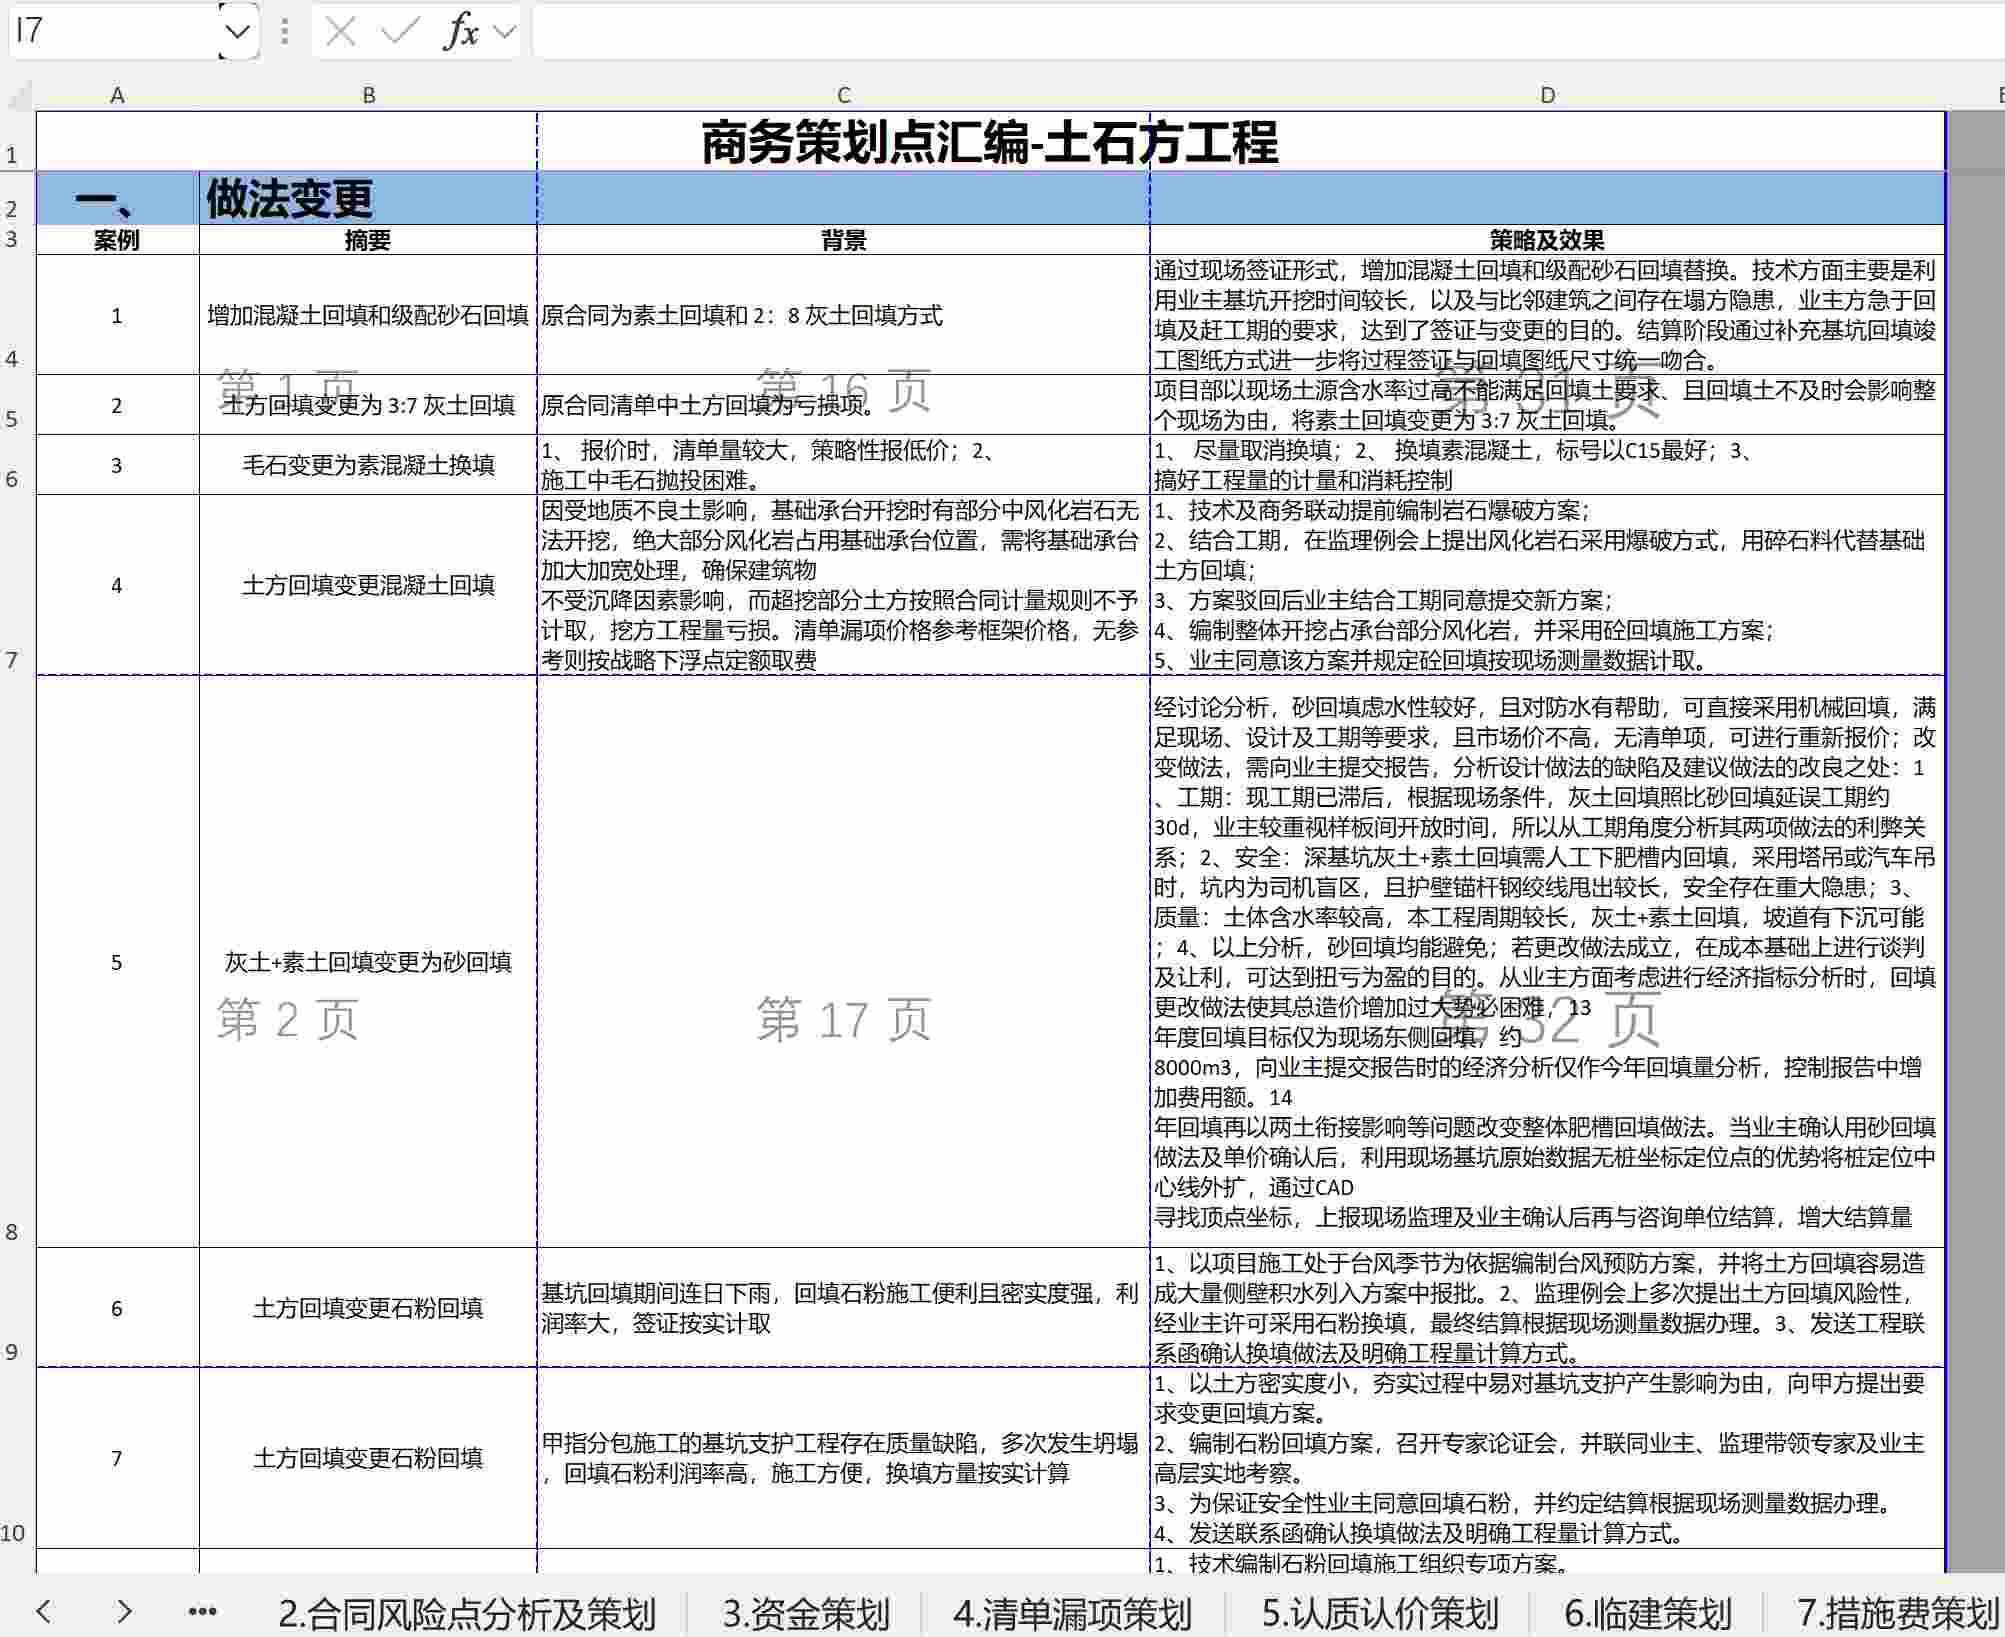Screen dimensions: 2005x1637
Task: Click cell 原合同清单中土方回填为亏损项
Action: (x=843, y=405)
